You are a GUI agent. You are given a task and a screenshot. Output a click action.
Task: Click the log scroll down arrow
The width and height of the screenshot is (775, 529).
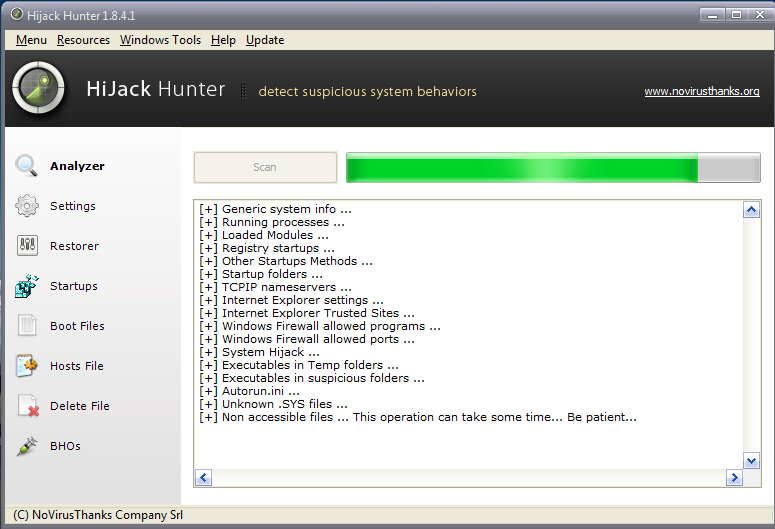(x=751, y=461)
